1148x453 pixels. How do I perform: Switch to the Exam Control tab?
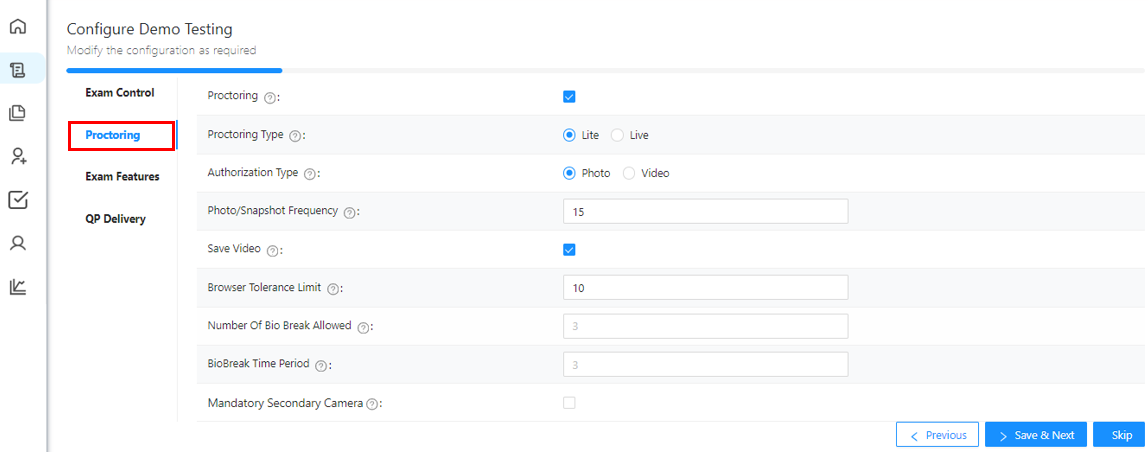click(120, 93)
